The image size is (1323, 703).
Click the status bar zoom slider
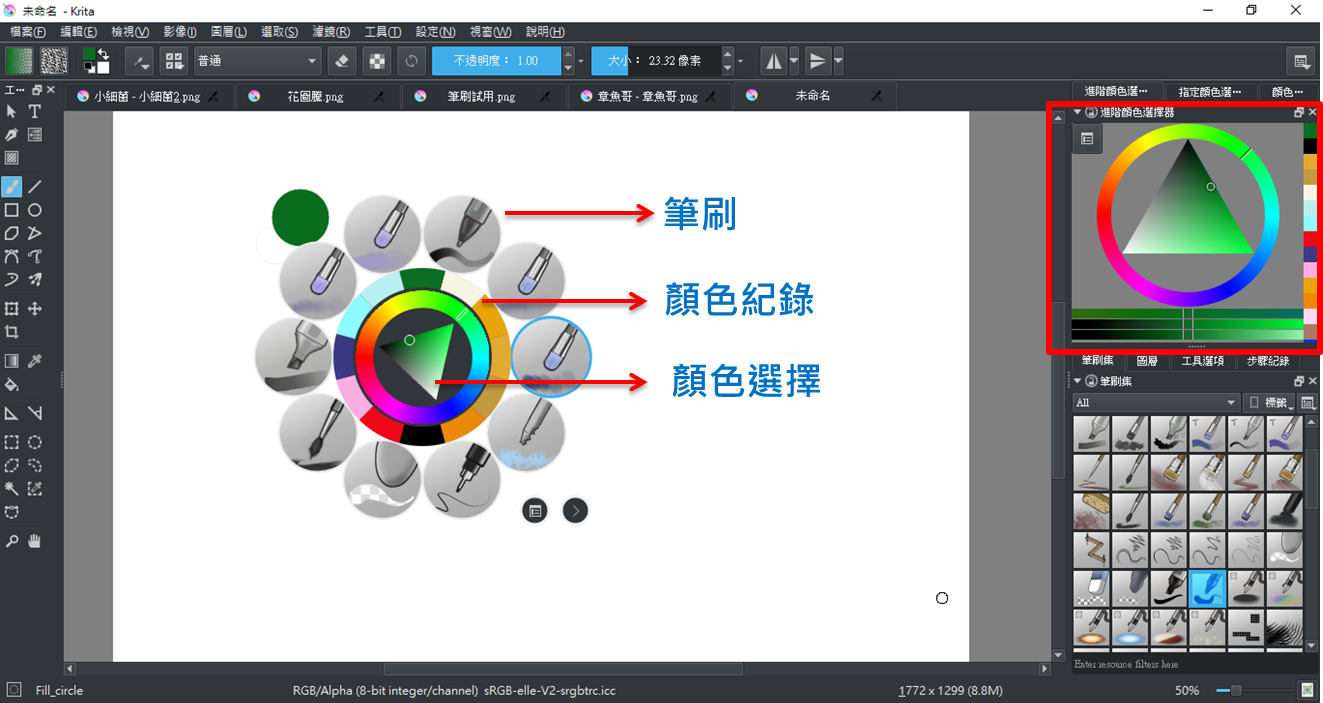click(x=1254, y=690)
